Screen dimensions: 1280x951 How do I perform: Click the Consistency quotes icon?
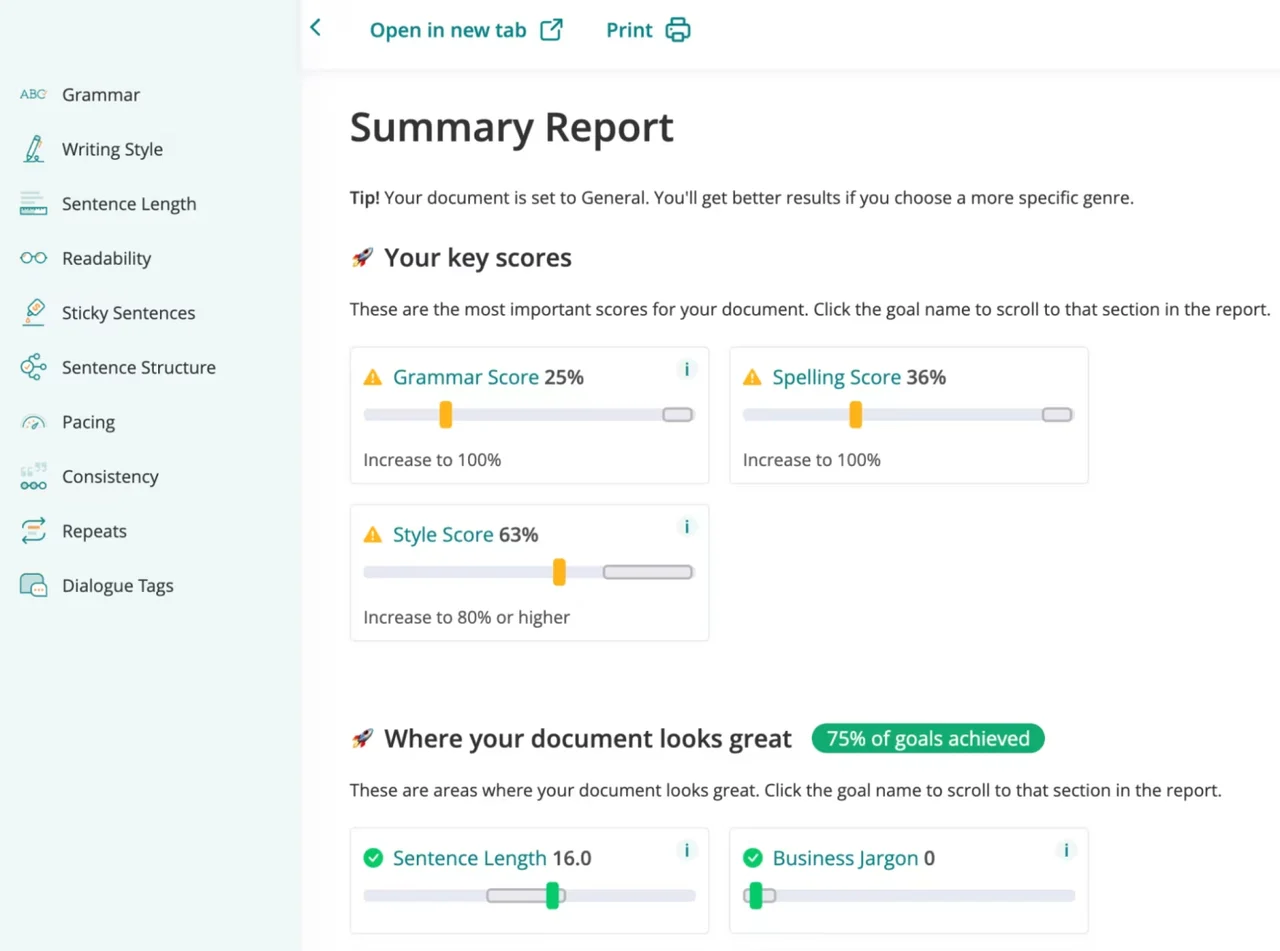point(33,476)
